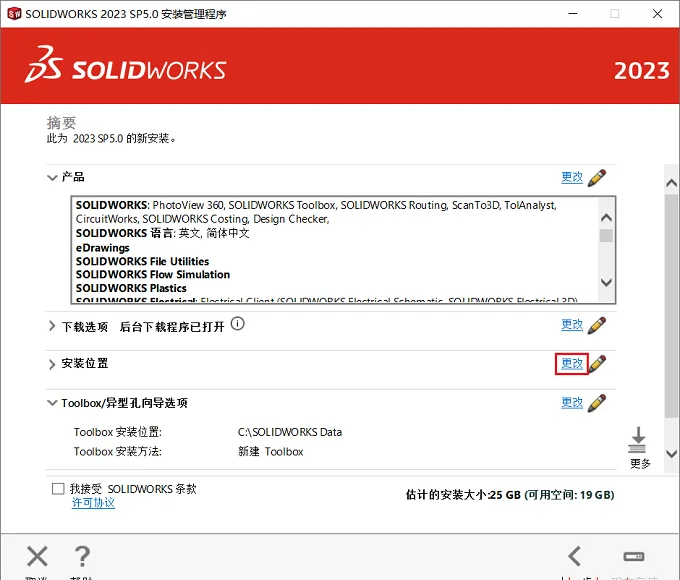Click the pencil icon for Toolbox/异型孔向导选项
Image resolution: width=680 pixels, height=580 pixels.
click(x=597, y=403)
